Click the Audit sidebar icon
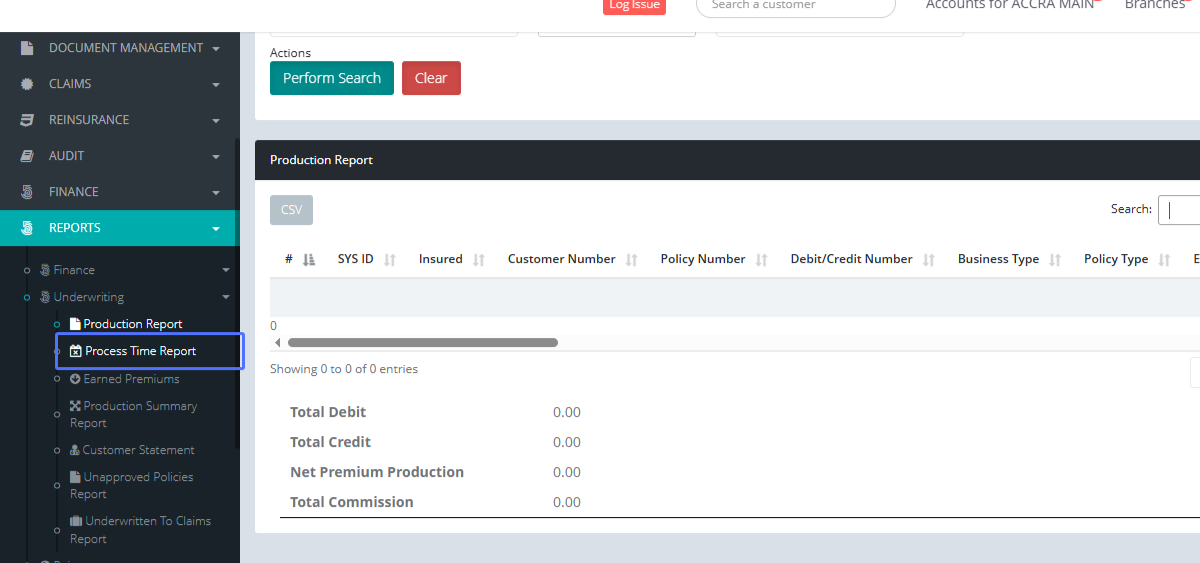This screenshot has height=563, width=1200. tap(27, 156)
